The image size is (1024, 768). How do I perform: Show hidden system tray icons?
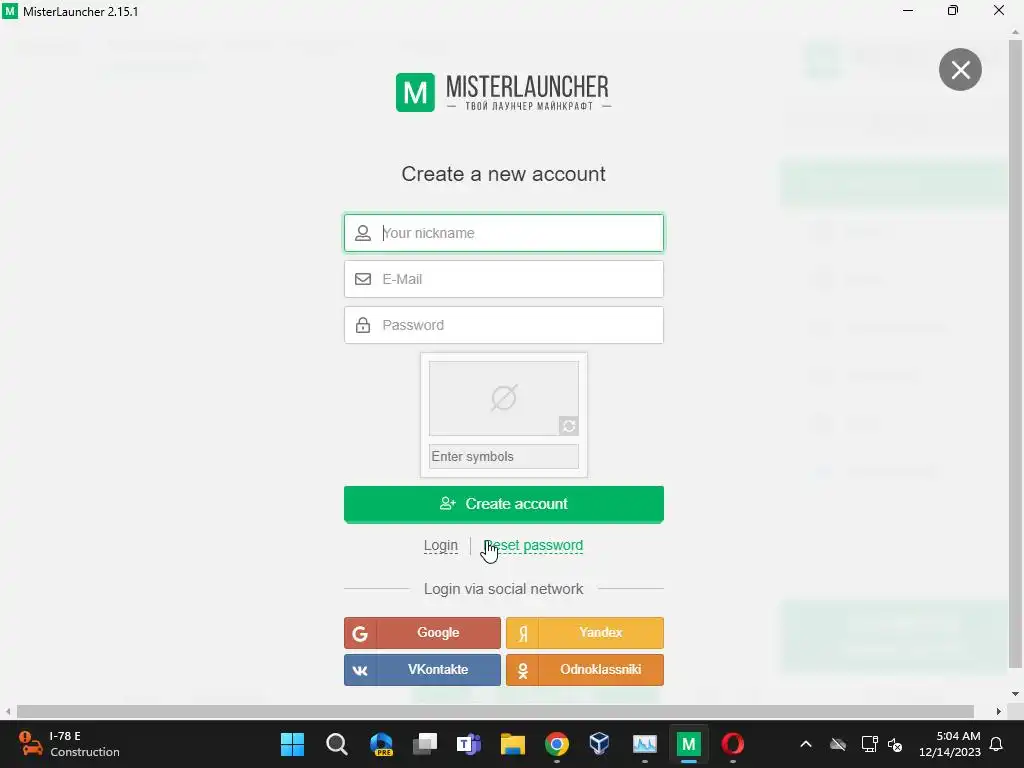point(806,744)
